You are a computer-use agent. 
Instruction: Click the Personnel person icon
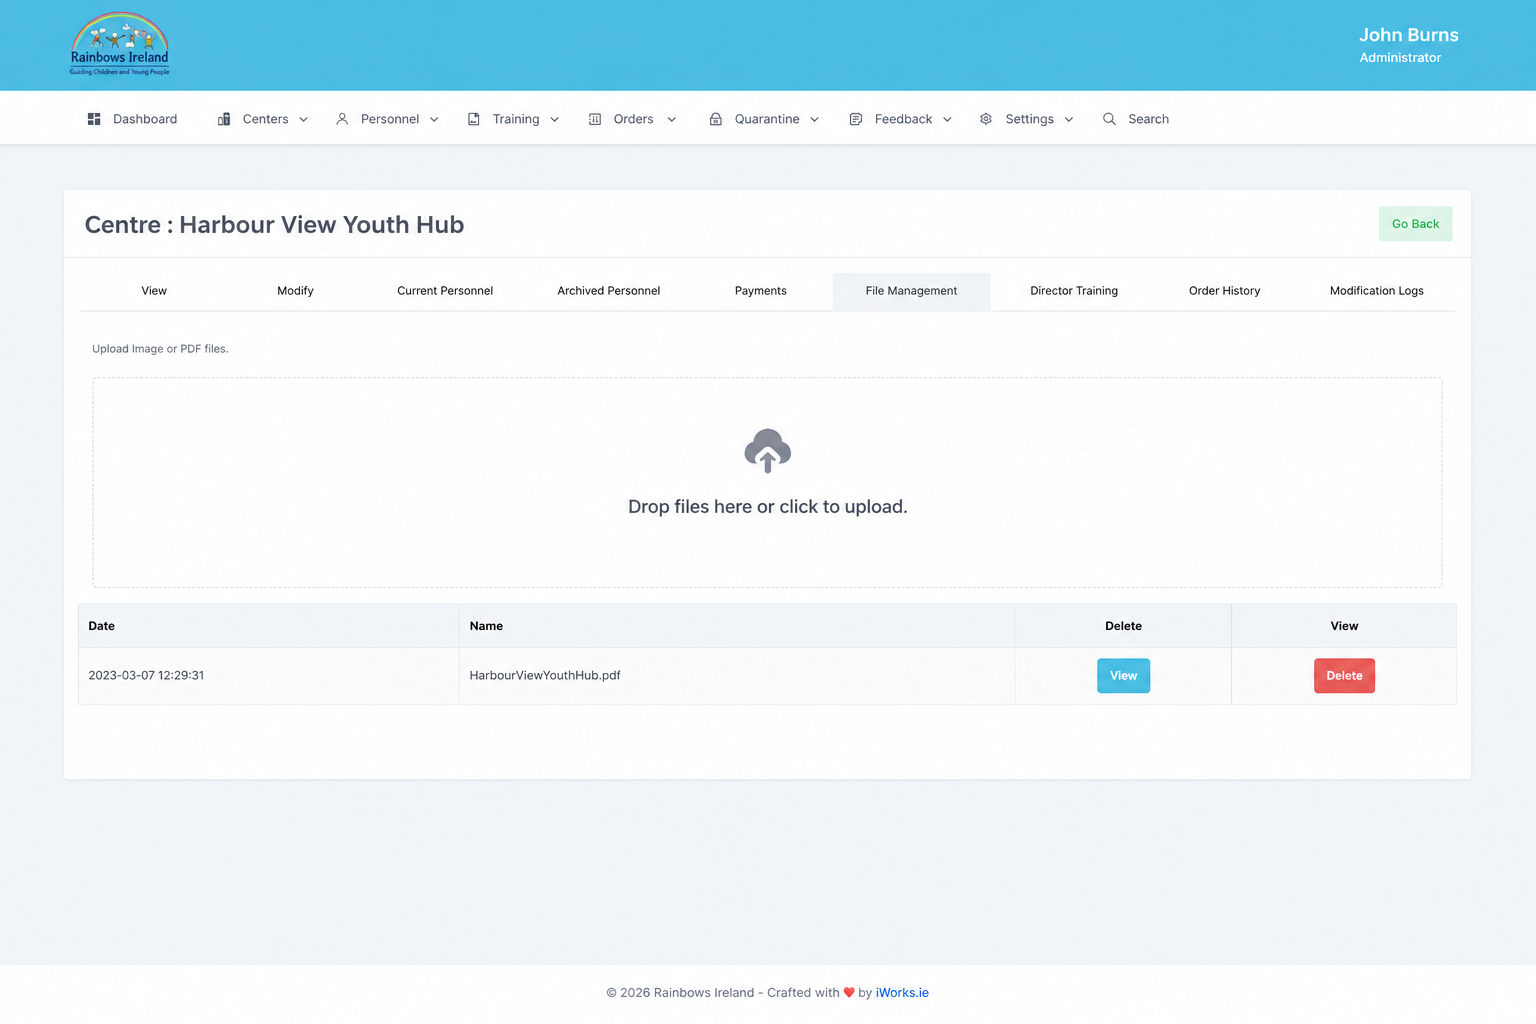(342, 119)
